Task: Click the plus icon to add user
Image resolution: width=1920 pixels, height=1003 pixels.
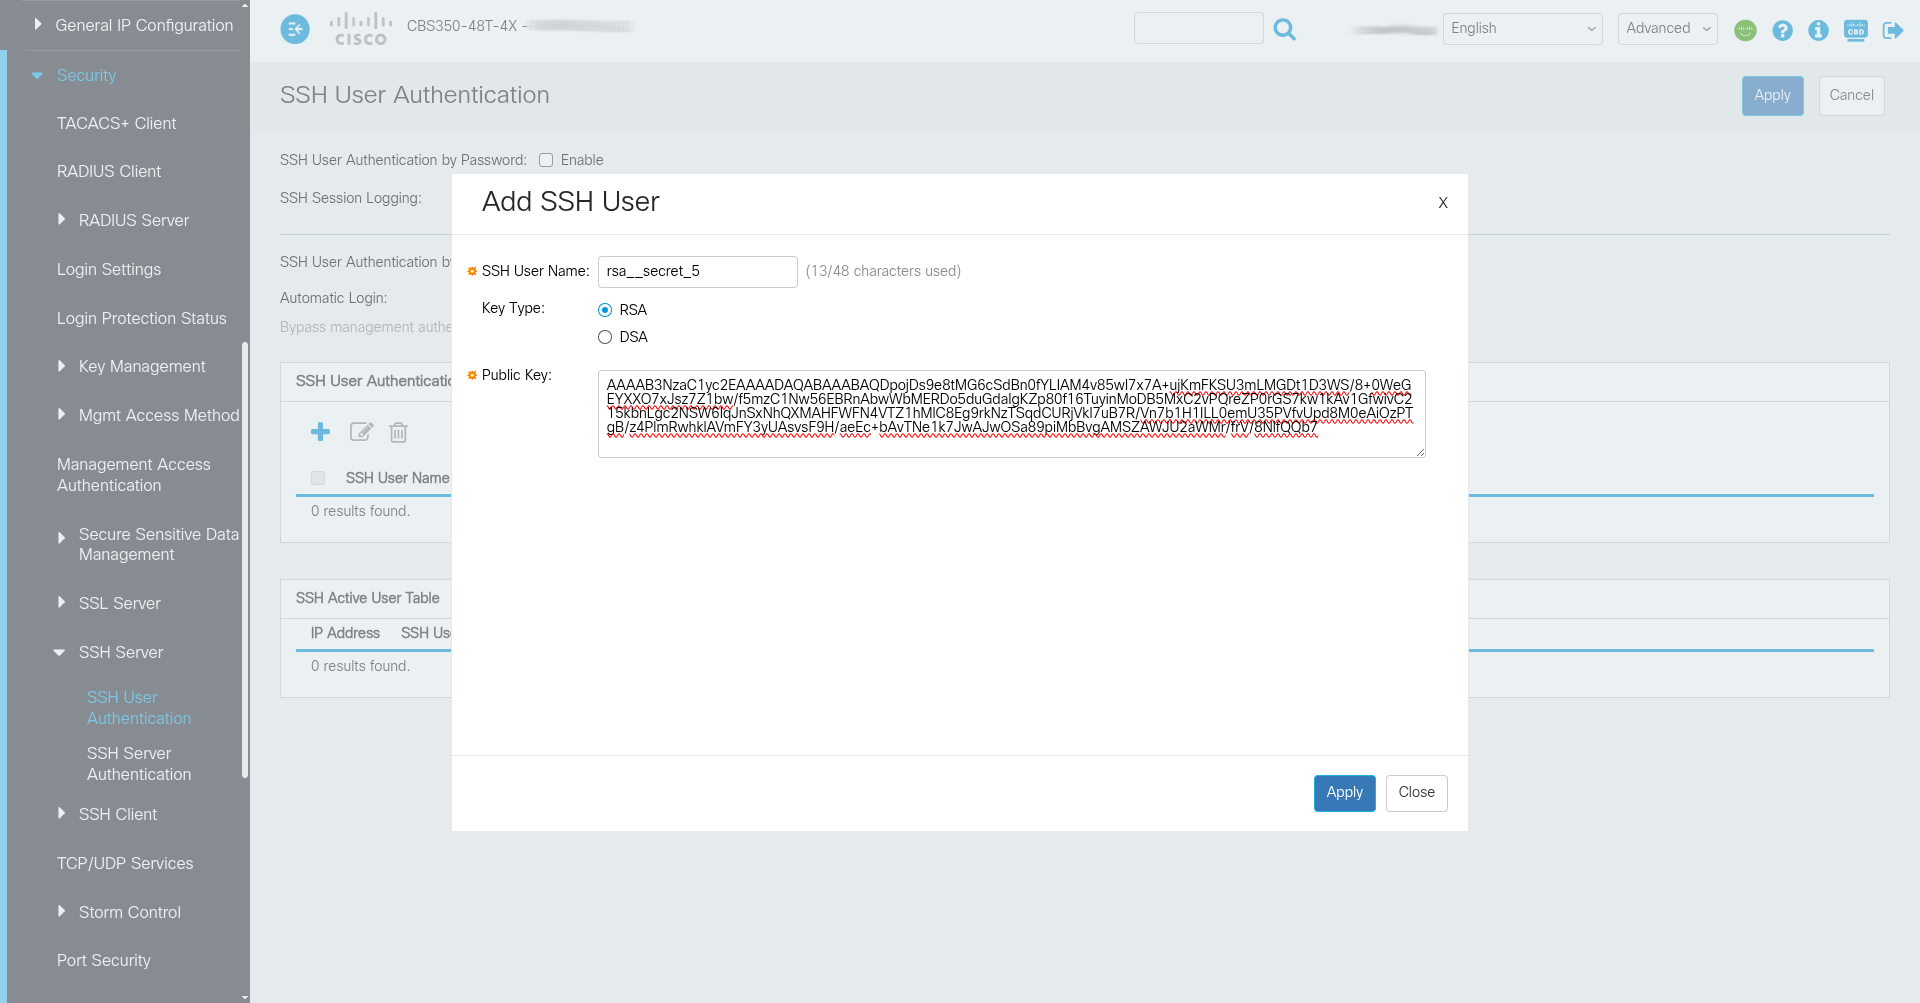Action: click(320, 432)
